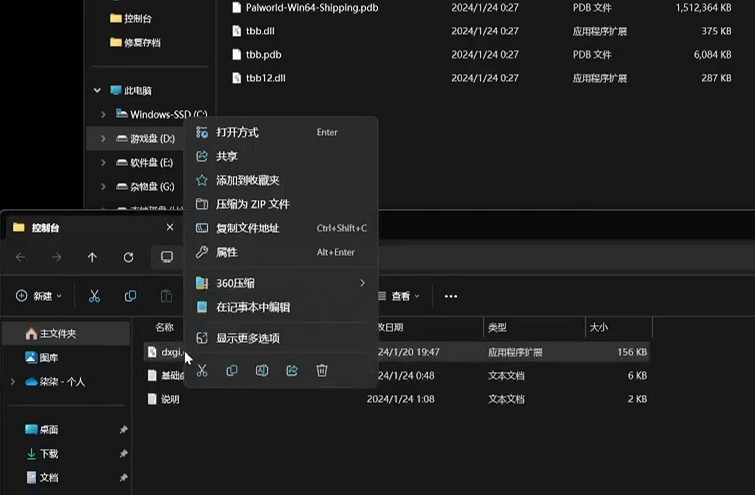
Task: Click the 6 KB size cell
Action: click(637, 376)
